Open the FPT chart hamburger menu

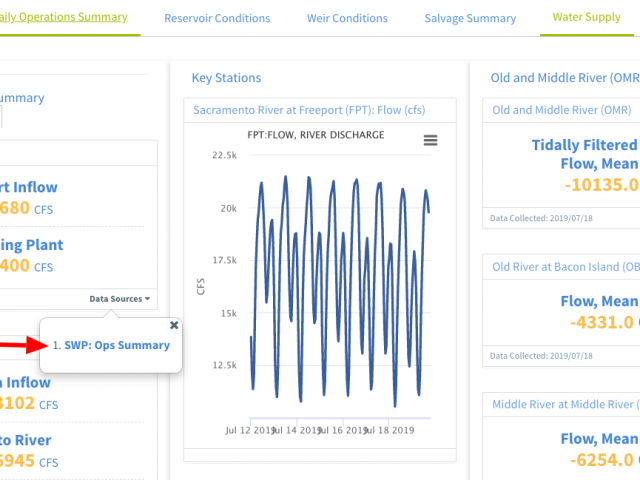pos(430,140)
